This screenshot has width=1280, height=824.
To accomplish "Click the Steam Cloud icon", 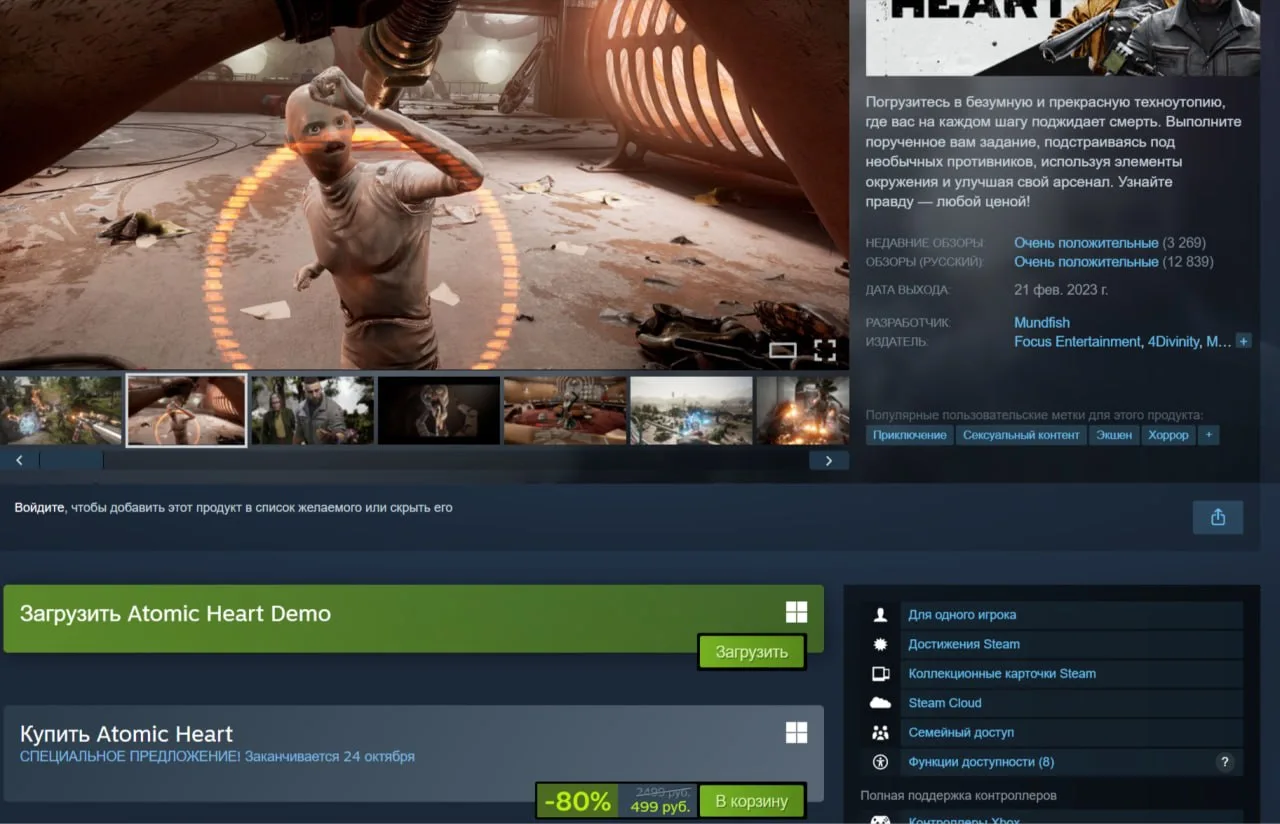I will [880, 703].
